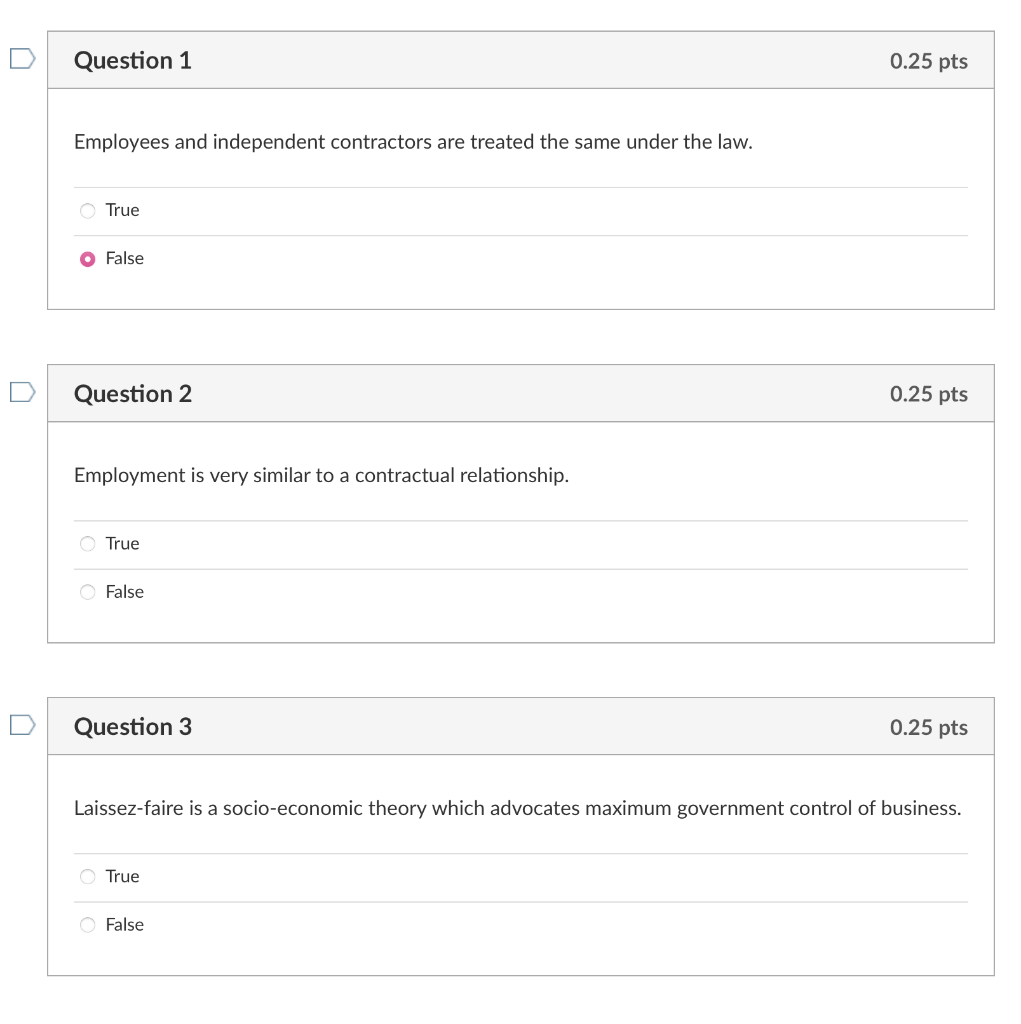Mark False for the Laissez-faire question
Image resolution: width=1021 pixels, height=1024 pixels.
pos(88,925)
